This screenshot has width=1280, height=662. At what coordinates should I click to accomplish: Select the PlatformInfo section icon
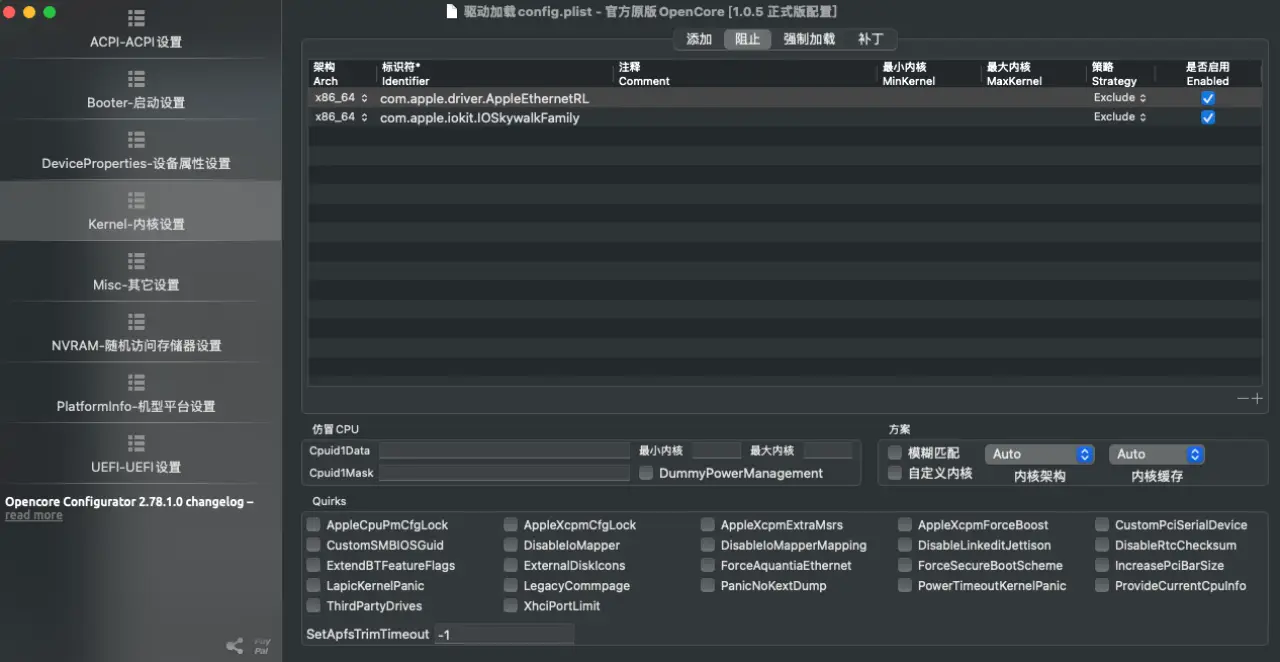[x=136, y=383]
